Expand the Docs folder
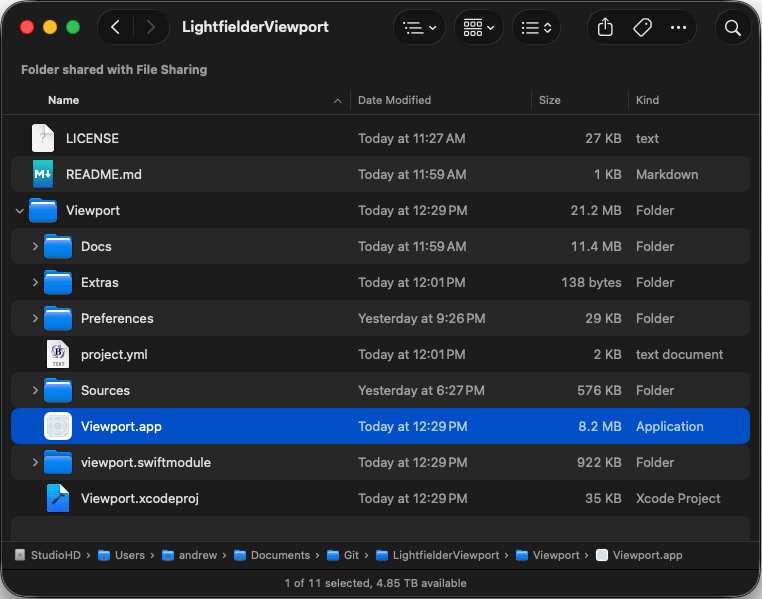Image resolution: width=762 pixels, height=599 pixels. (35, 246)
